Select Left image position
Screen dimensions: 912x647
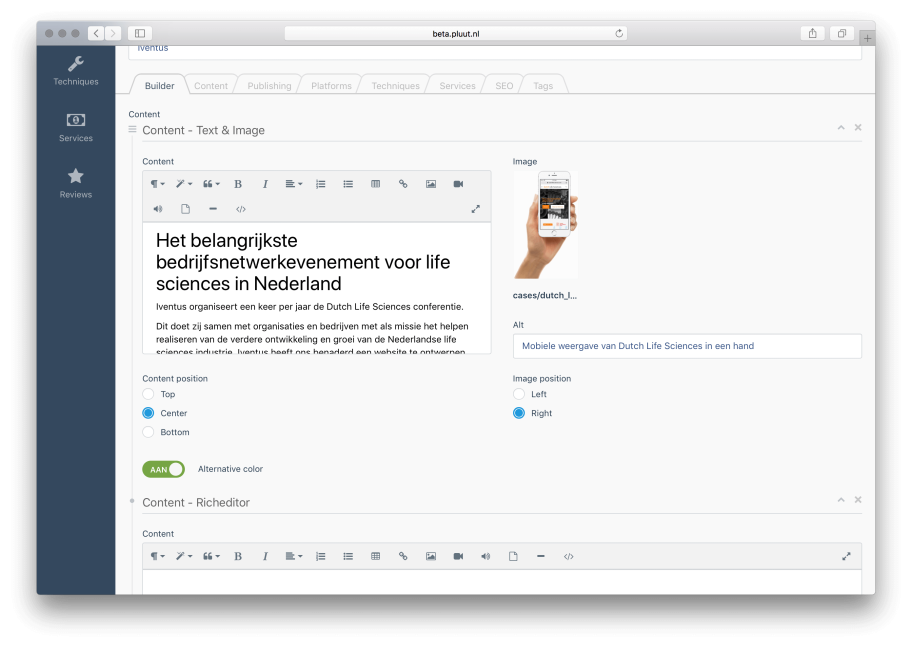tap(519, 394)
